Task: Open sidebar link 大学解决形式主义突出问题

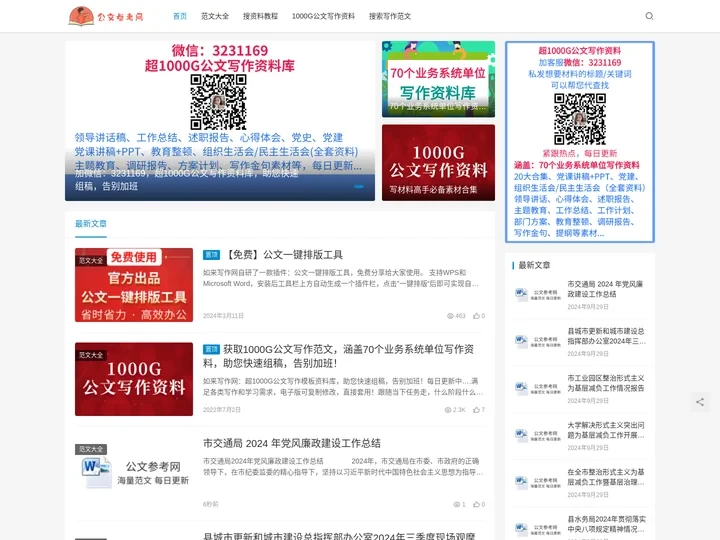Action: (x=606, y=430)
